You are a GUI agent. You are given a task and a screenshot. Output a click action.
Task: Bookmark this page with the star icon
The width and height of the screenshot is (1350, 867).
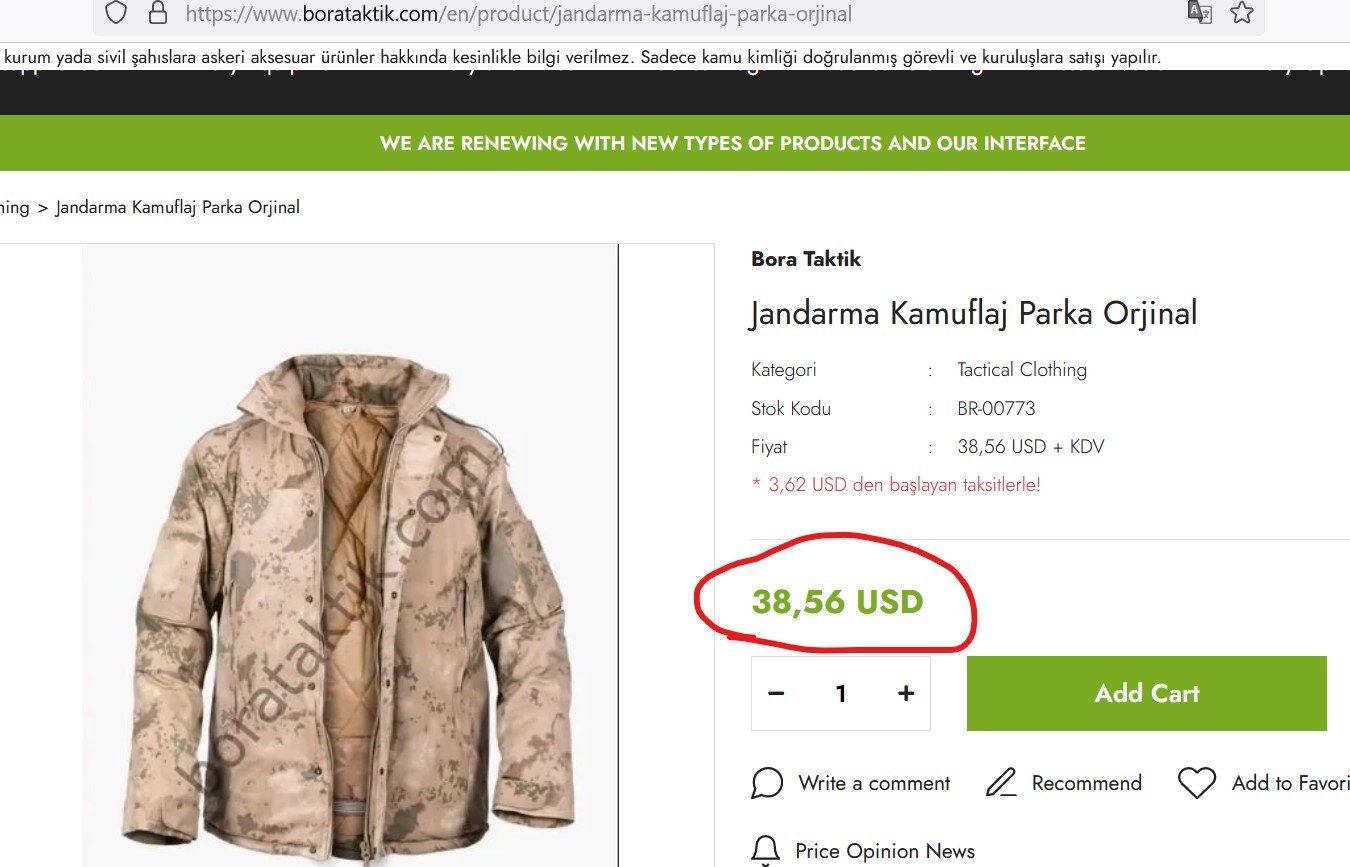point(1241,13)
